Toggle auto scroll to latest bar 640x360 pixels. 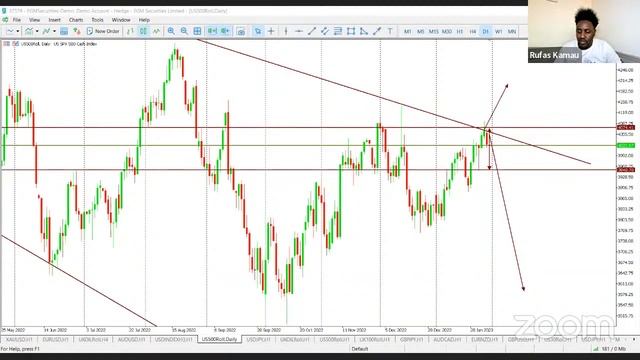(x=212, y=31)
